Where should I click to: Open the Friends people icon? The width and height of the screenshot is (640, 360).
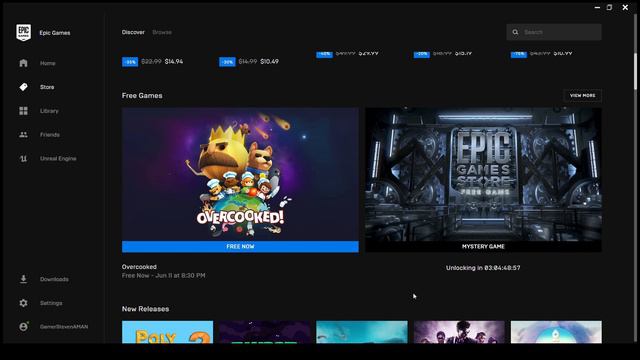point(24,135)
